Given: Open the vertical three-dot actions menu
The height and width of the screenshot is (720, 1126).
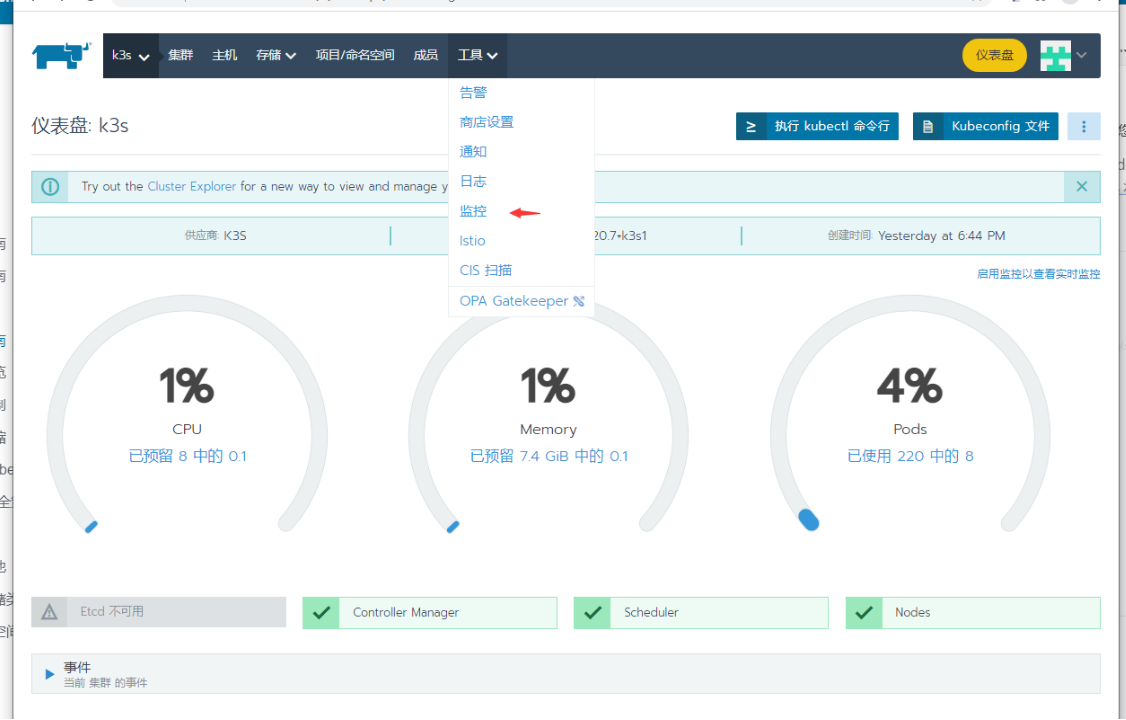Looking at the screenshot, I should (x=1084, y=126).
